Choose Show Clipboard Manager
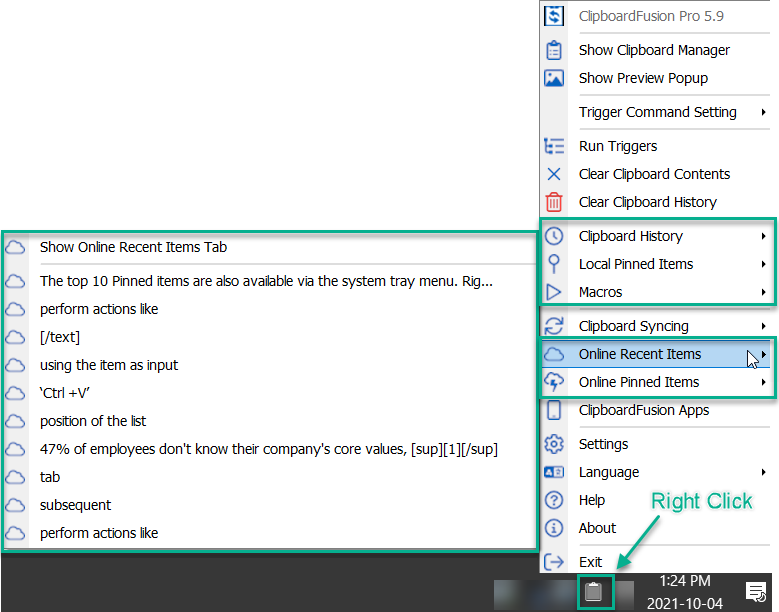The width and height of the screenshot is (779, 612). point(655,50)
